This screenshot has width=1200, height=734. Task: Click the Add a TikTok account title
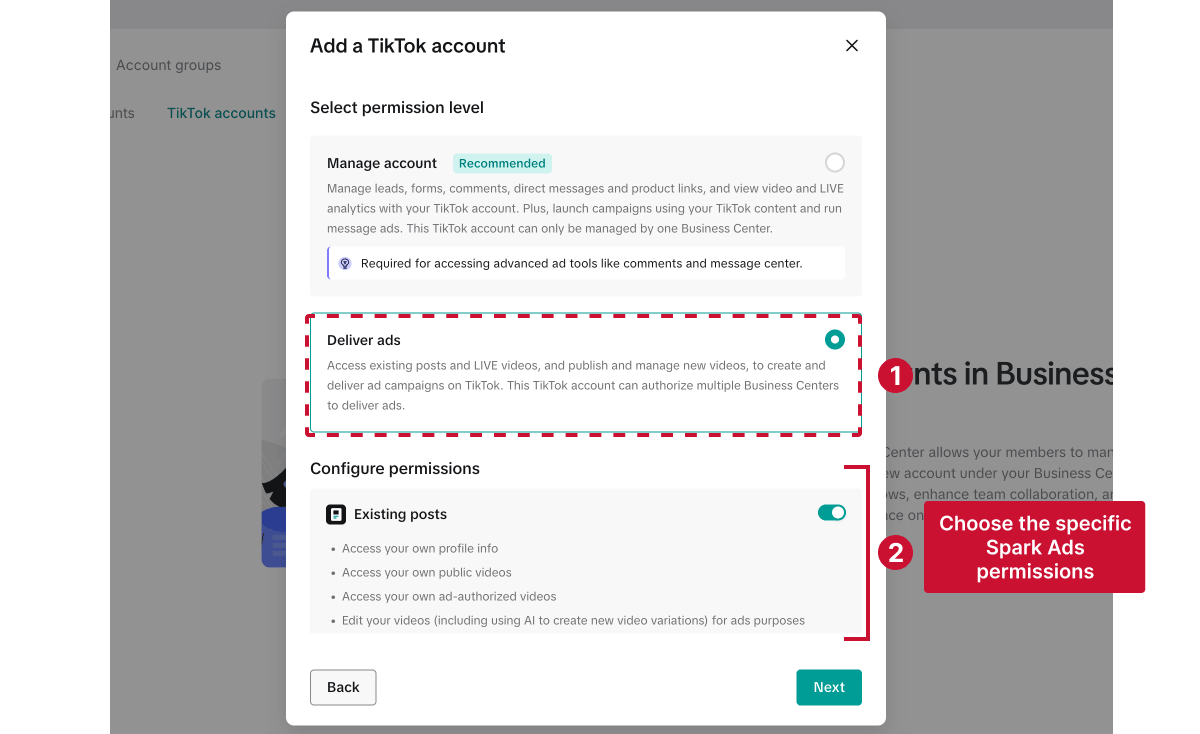pyautogui.click(x=408, y=46)
